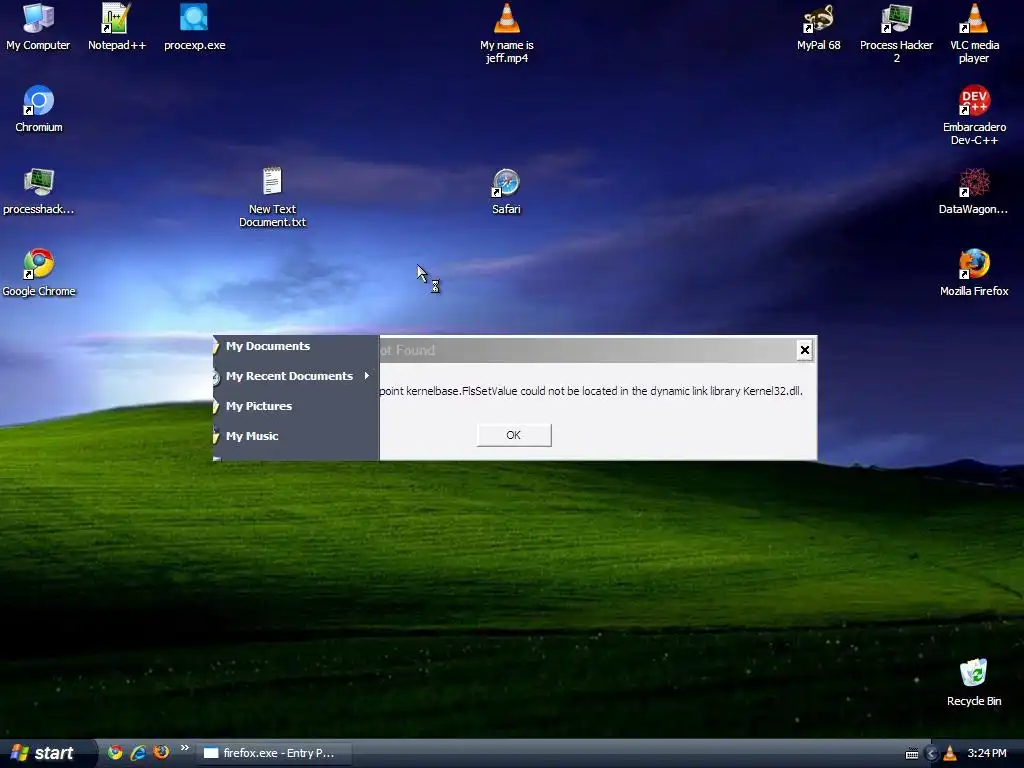This screenshot has height=768, width=1024.
Task: Select the Process Hacker 2 shortcut
Action: 896,33
